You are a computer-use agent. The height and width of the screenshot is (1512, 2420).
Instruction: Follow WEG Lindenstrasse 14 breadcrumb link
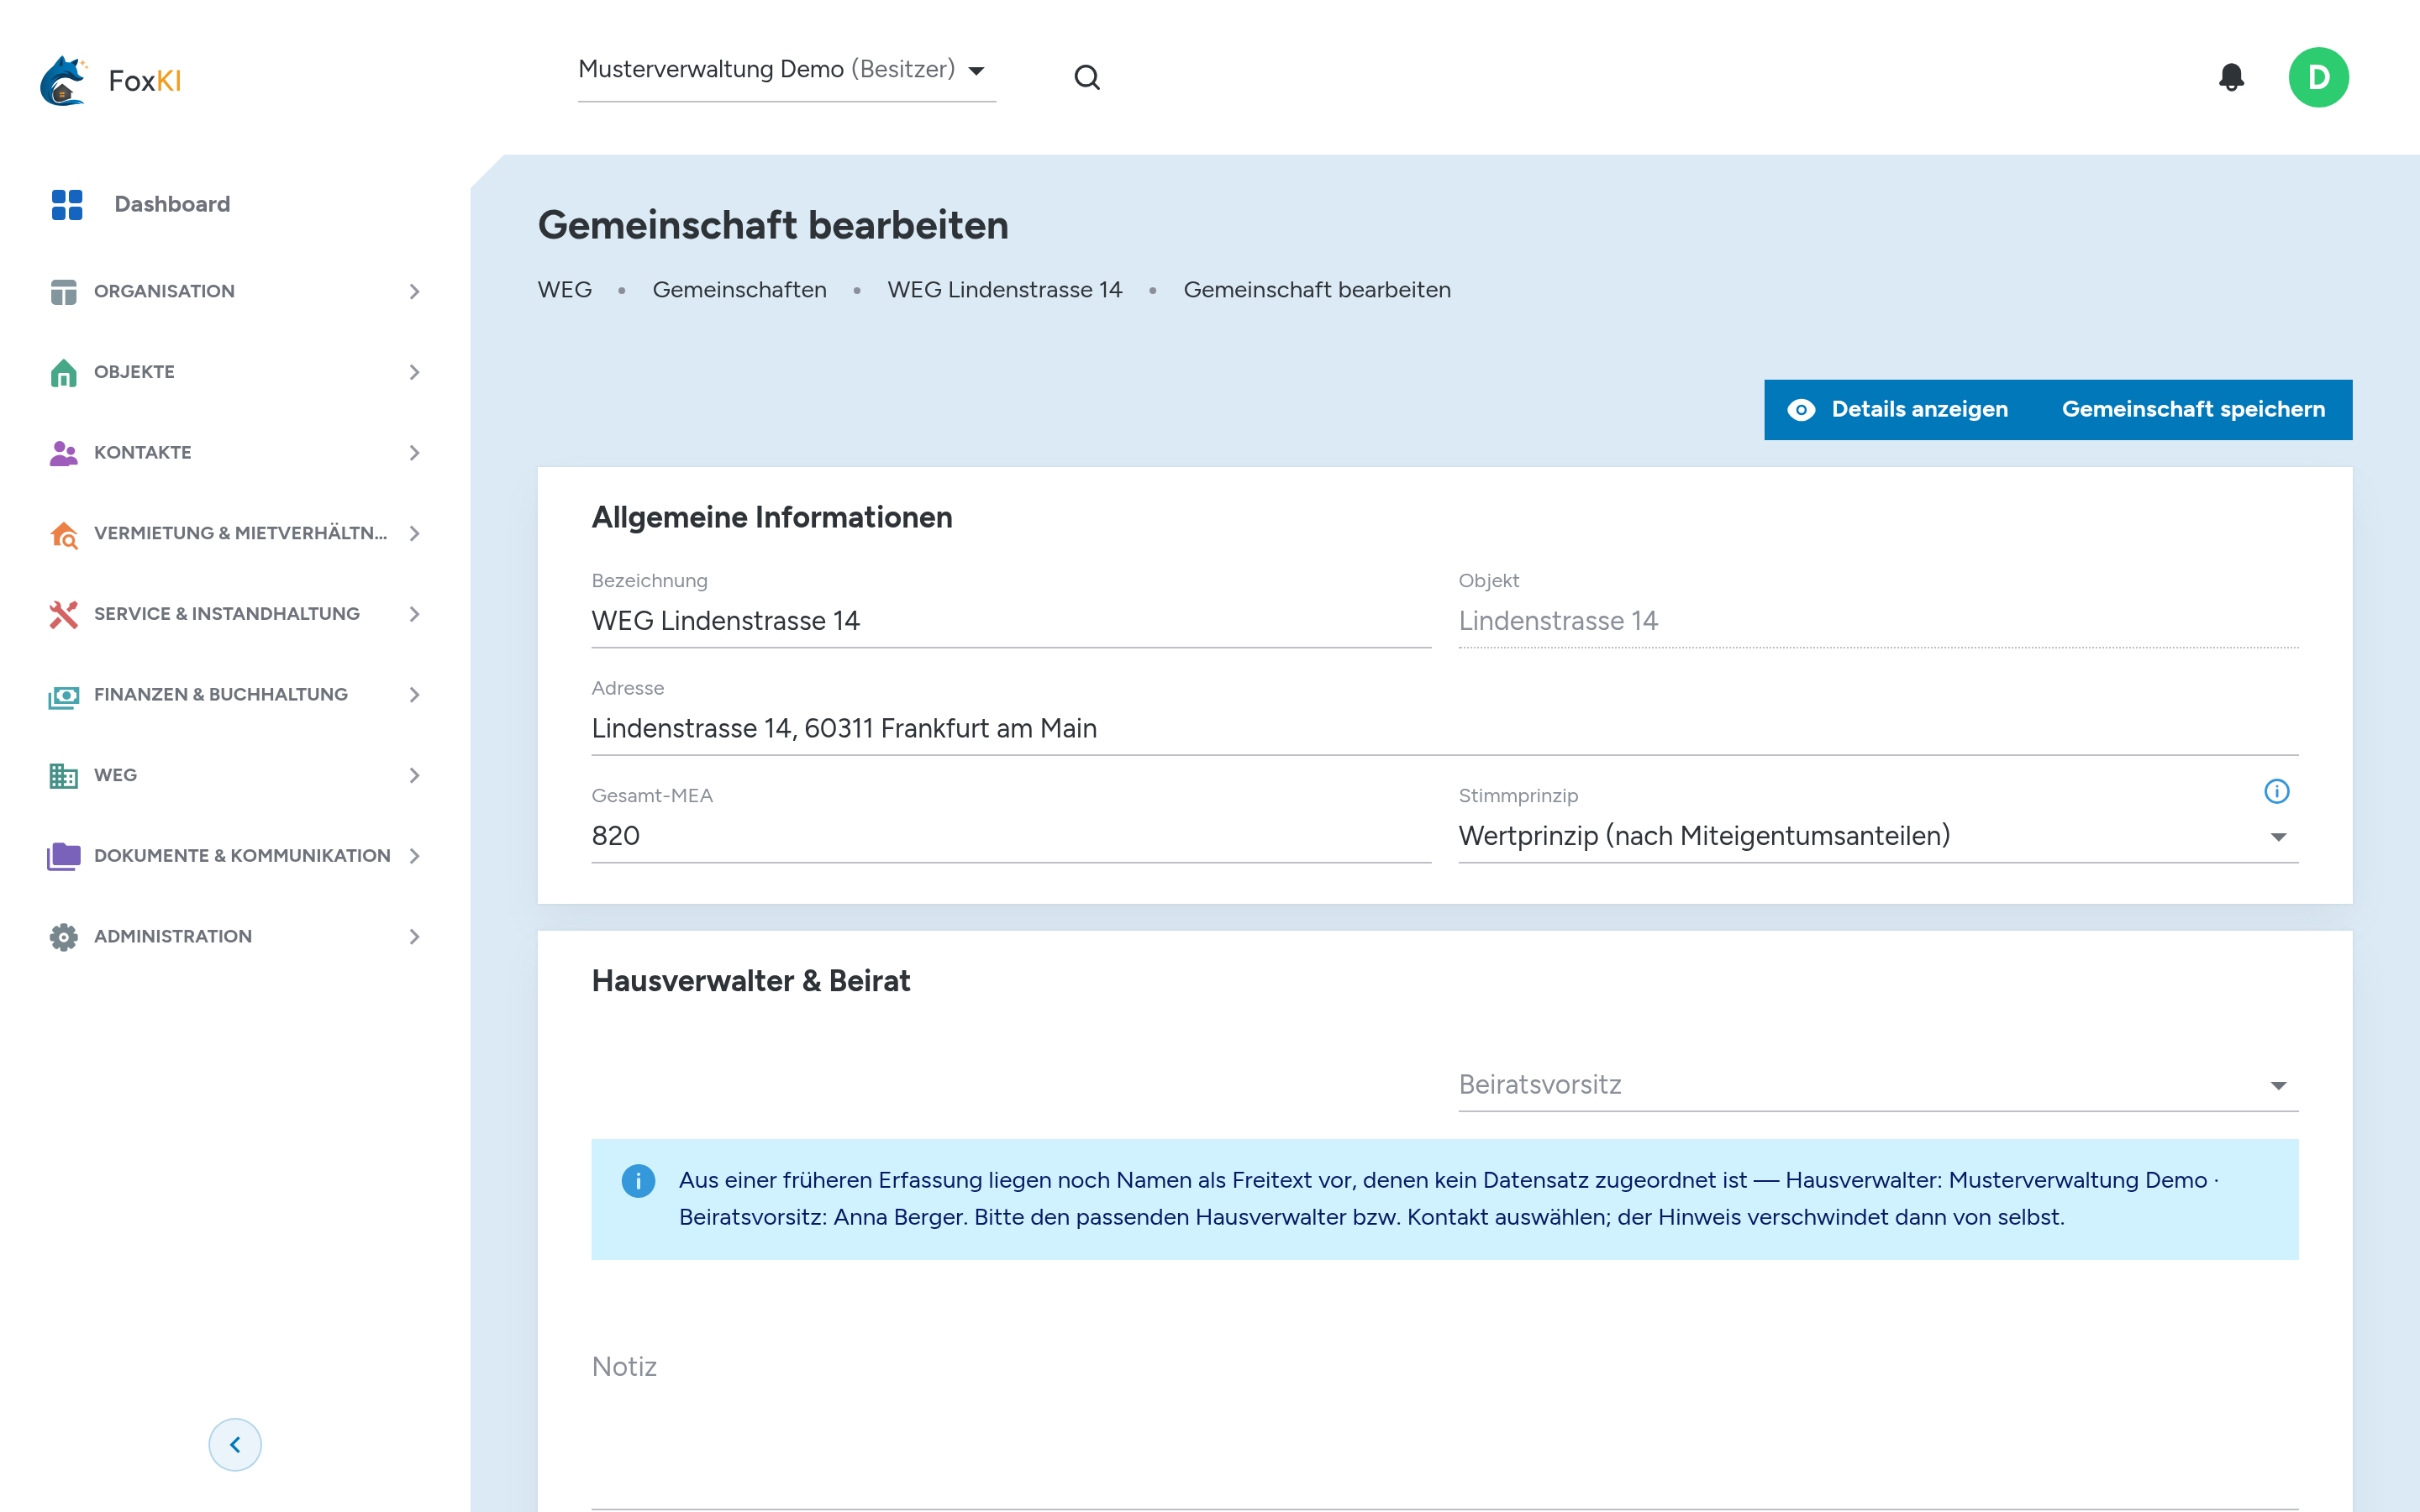pyautogui.click(x=1004, y=290)
